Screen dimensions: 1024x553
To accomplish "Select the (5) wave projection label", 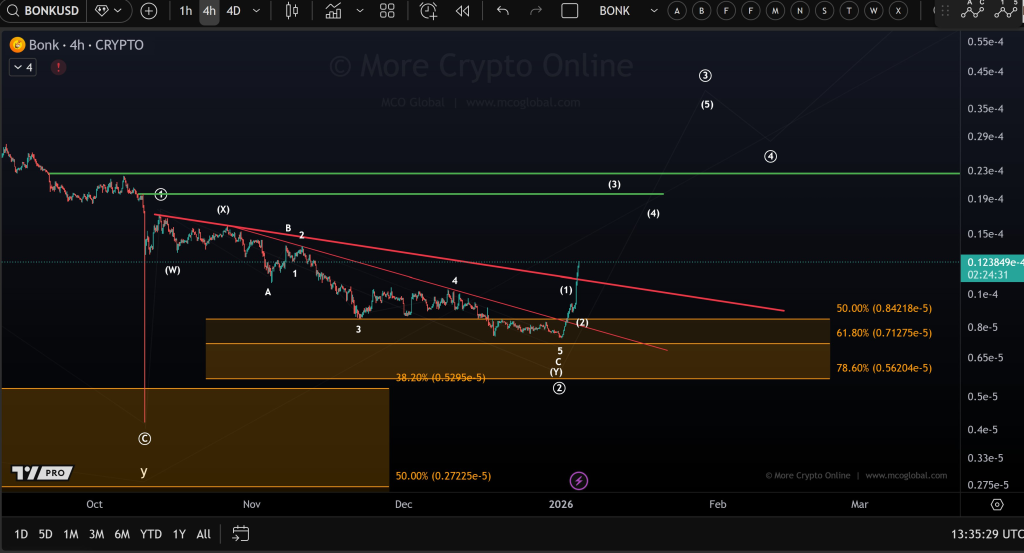I will tap(707, 104).
